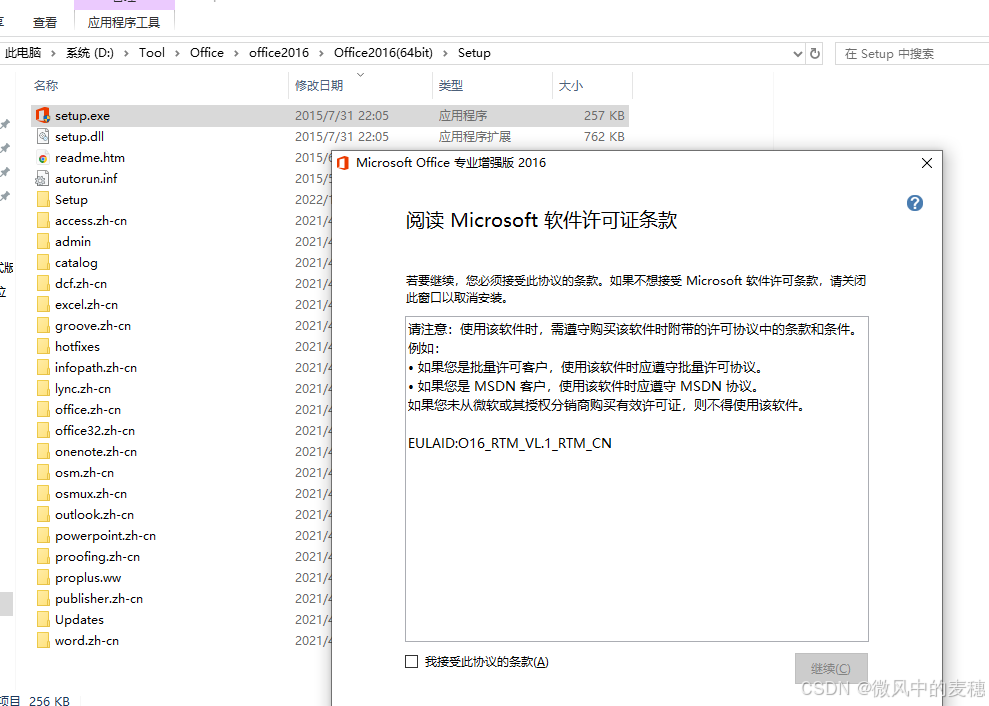989x706 pixels.
Task: Sort files by the 大小 column header
Action: (x=592, y=85)
